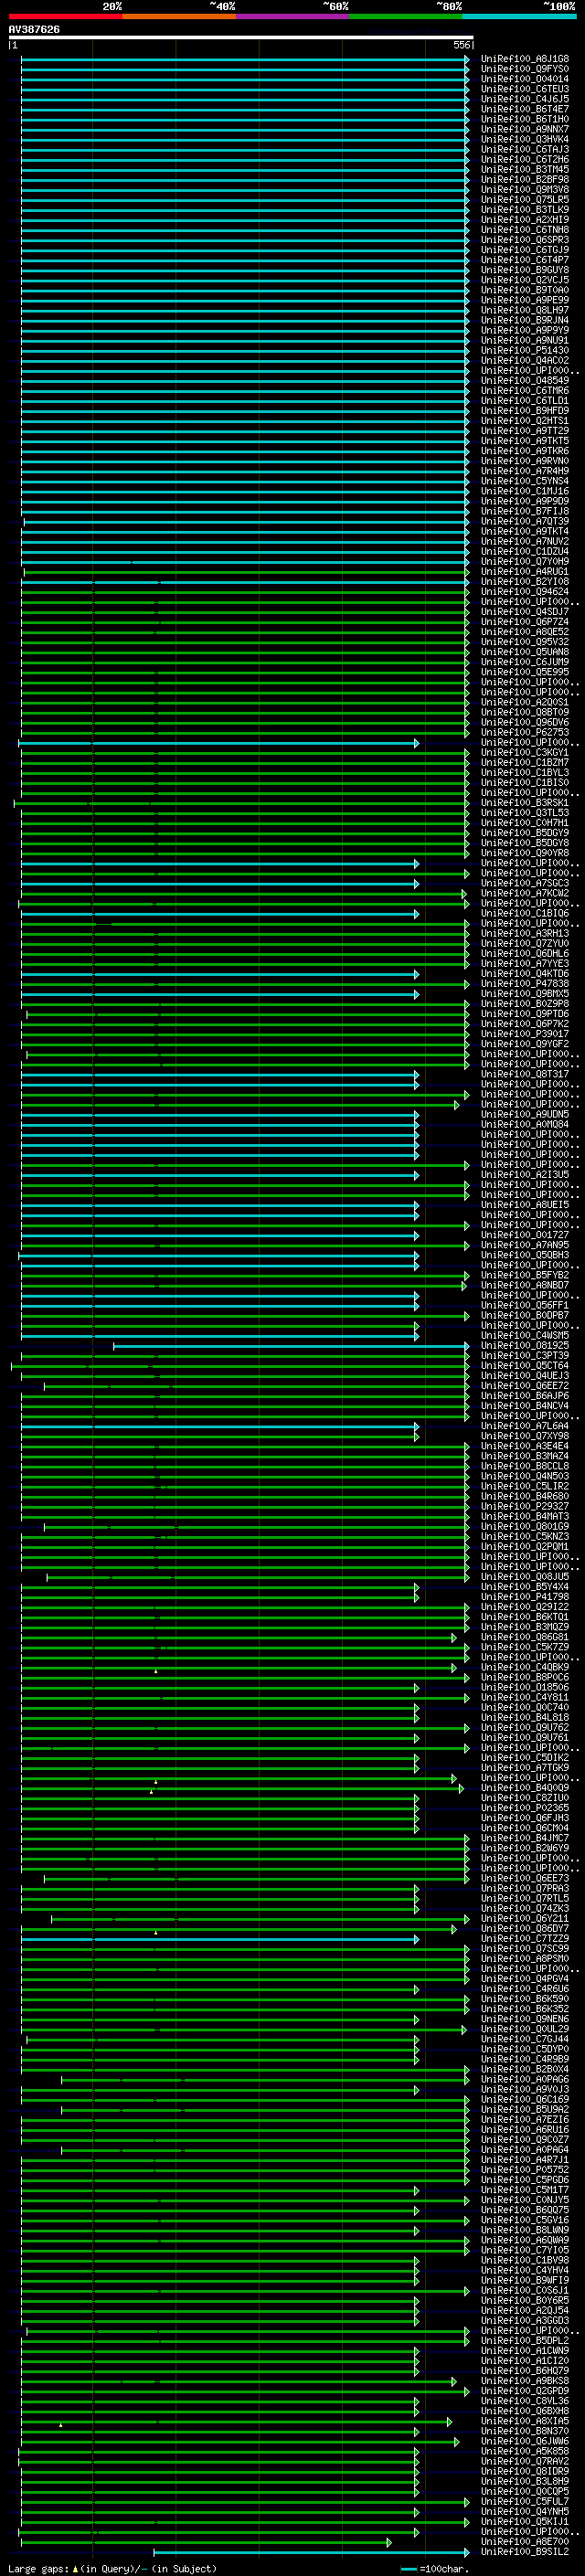Select hit label UniRef100_Q8BT09
Viewport: 585px width, 2576px height.
pyautogui.click(x=525, y=712)
